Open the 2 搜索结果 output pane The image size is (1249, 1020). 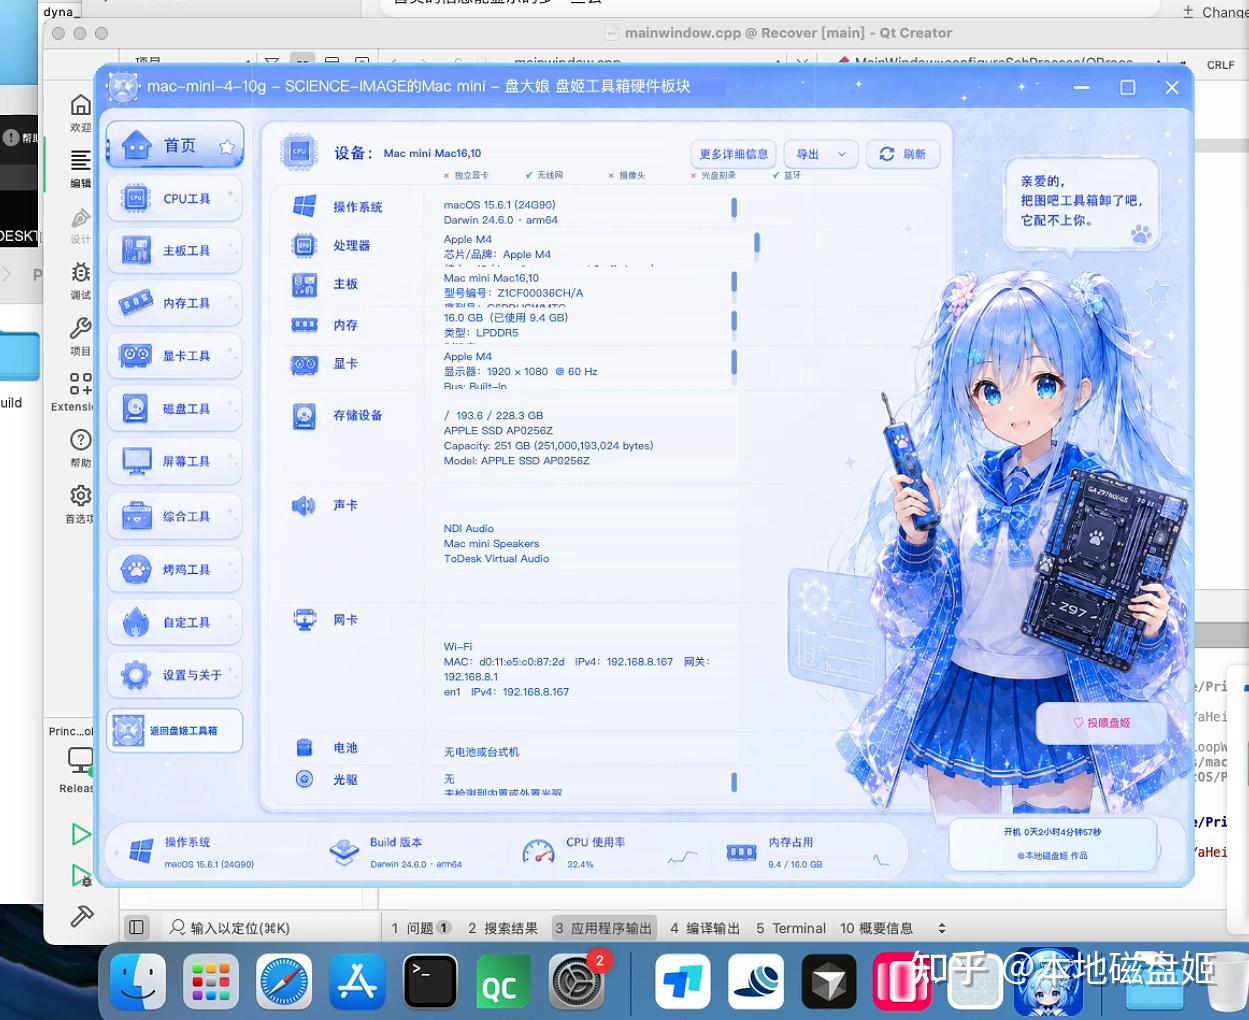[x=503, y=928]
